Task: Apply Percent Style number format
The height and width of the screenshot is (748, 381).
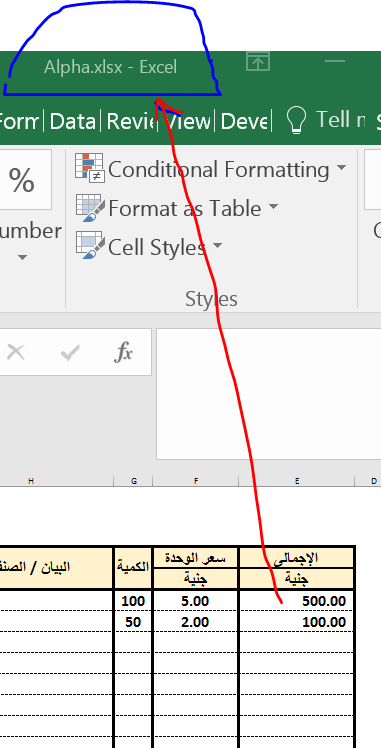Action: tap(22, 180)
